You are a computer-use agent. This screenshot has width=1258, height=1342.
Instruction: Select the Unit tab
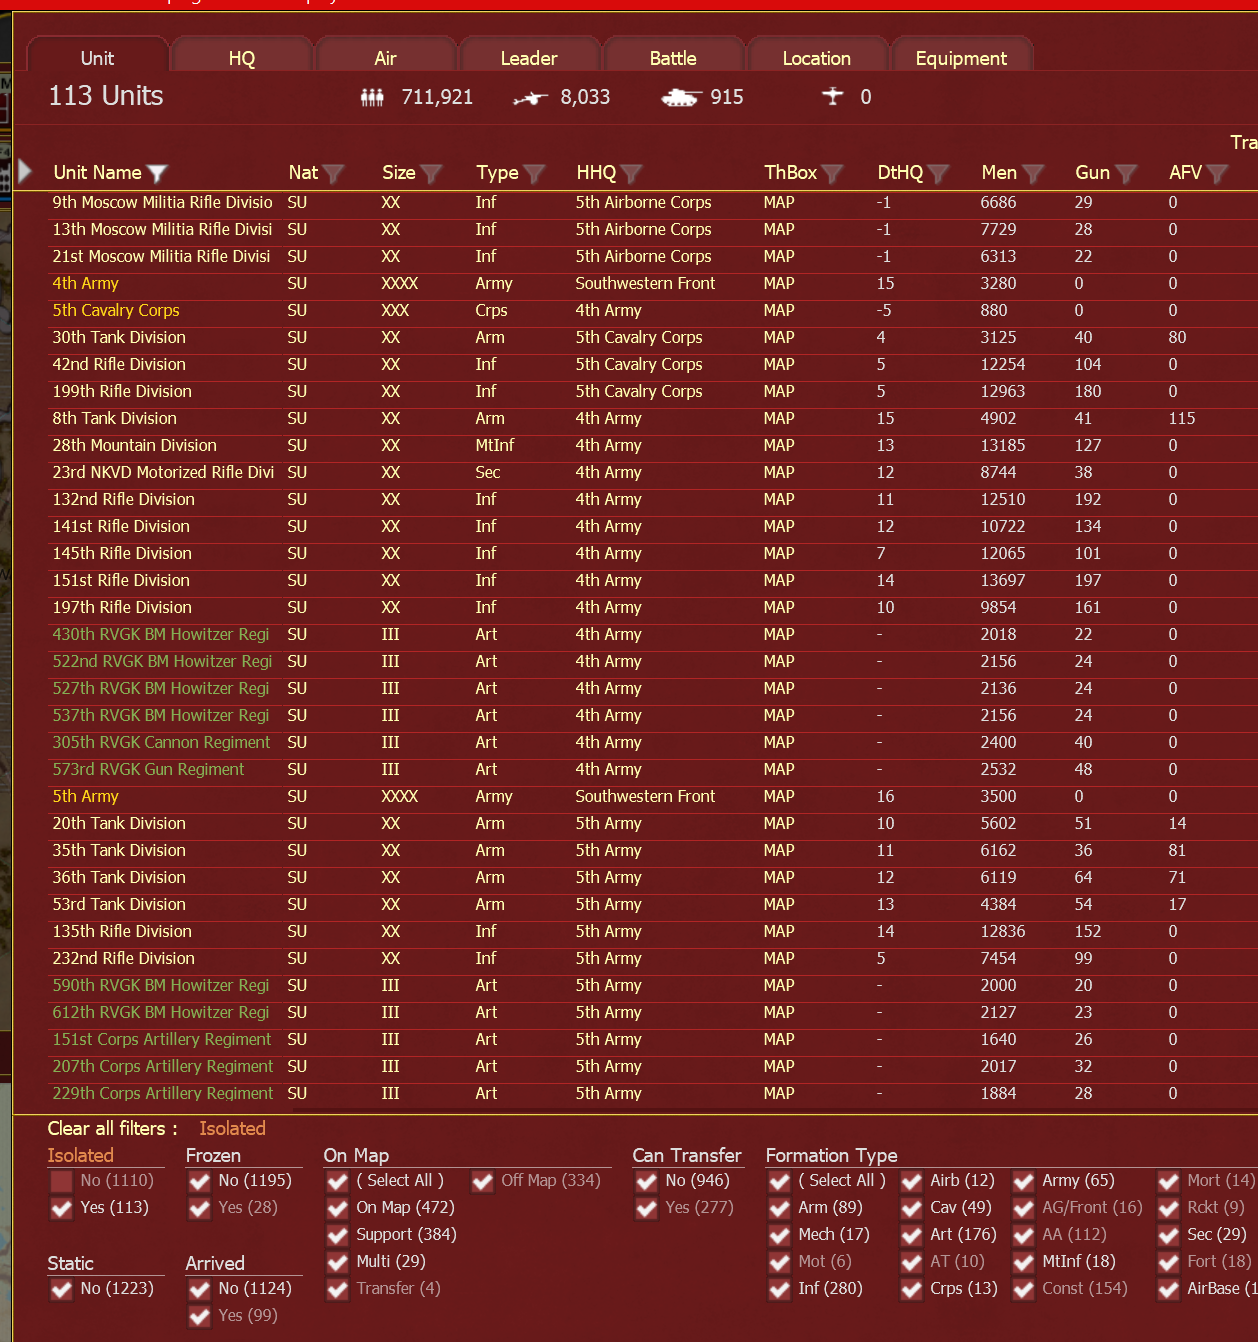coord(97,57)
